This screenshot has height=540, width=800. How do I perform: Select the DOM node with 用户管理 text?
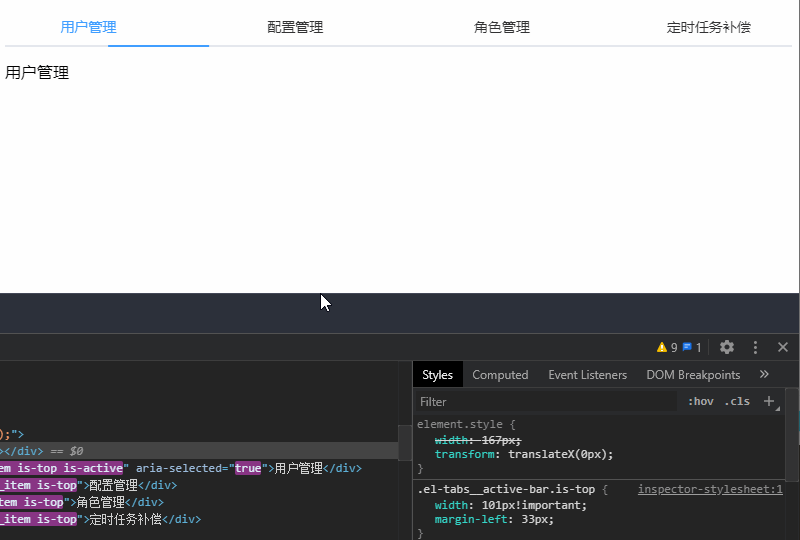(181, 468)
